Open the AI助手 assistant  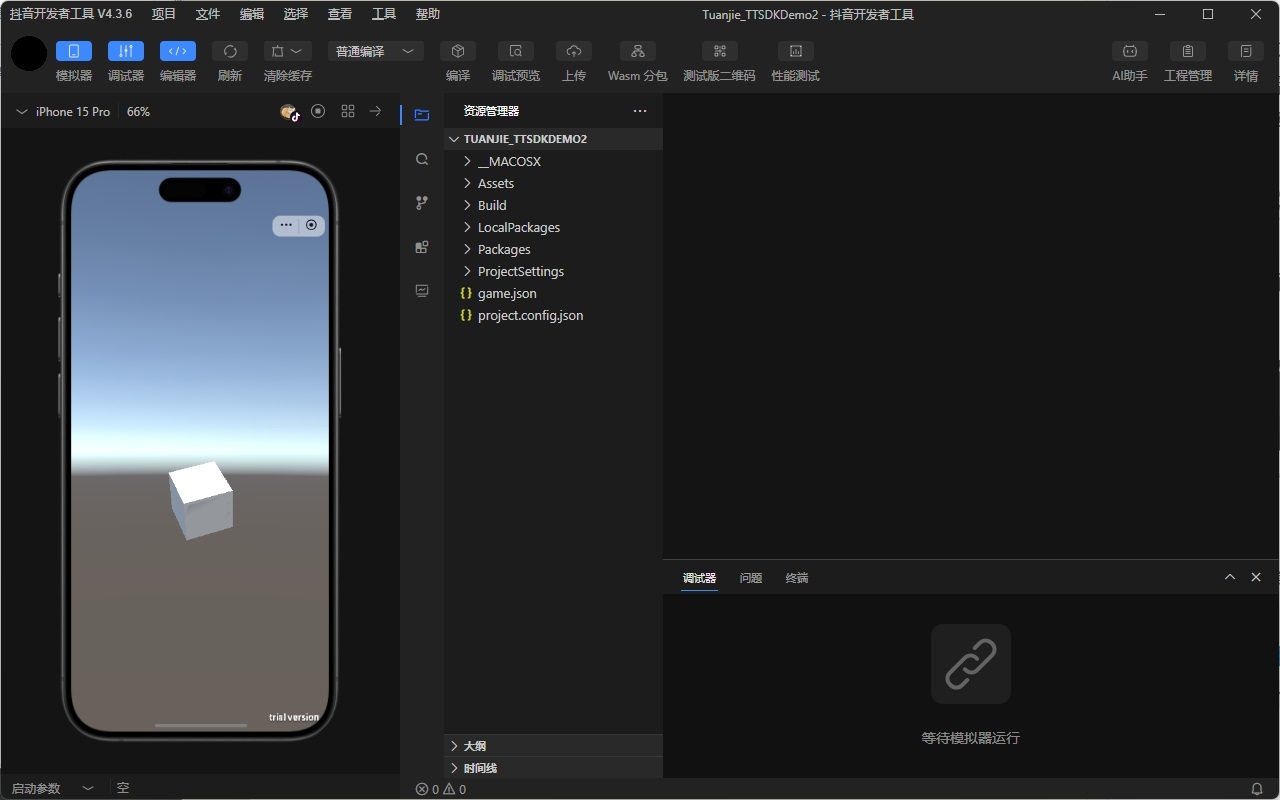coord(1129,52)
